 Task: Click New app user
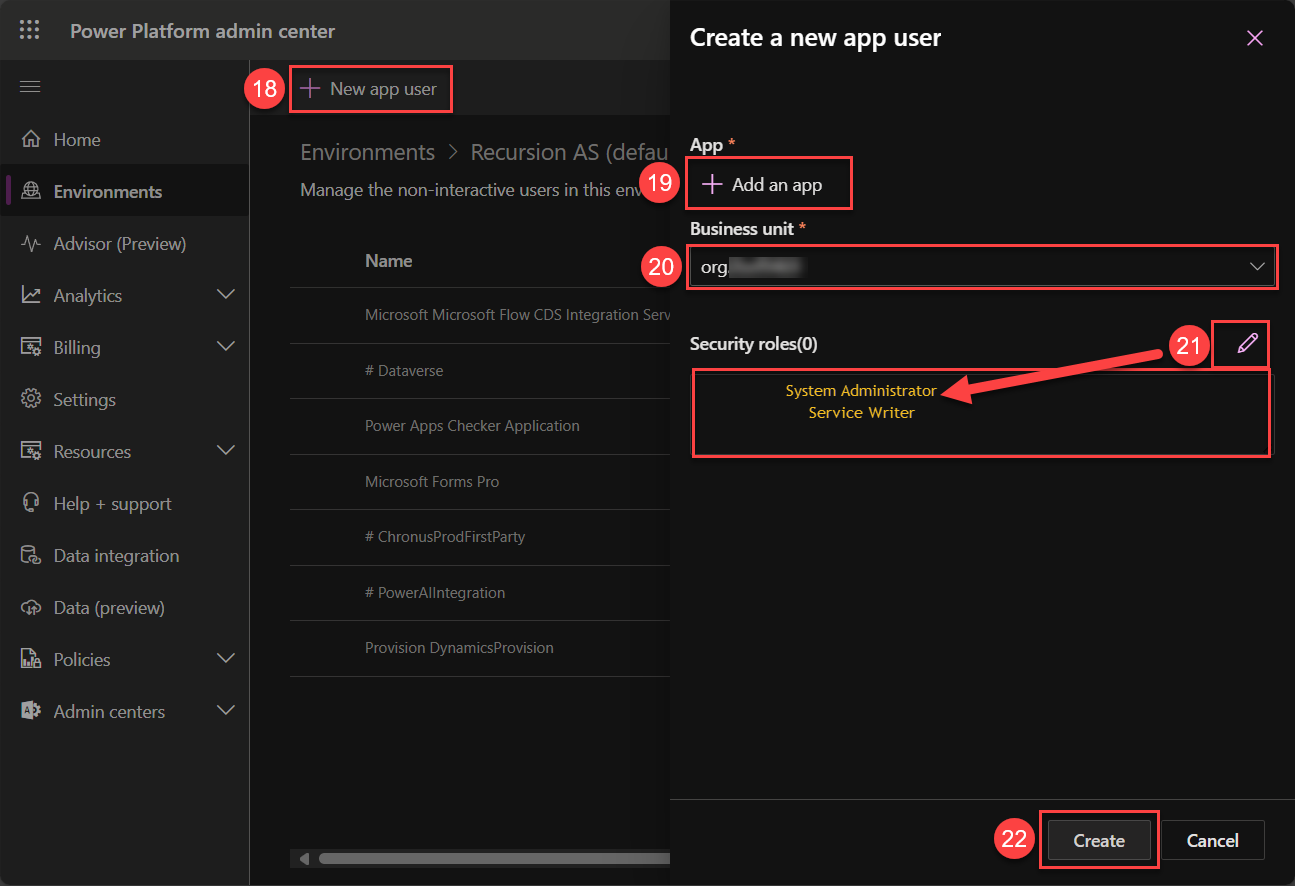click(371, 89)
